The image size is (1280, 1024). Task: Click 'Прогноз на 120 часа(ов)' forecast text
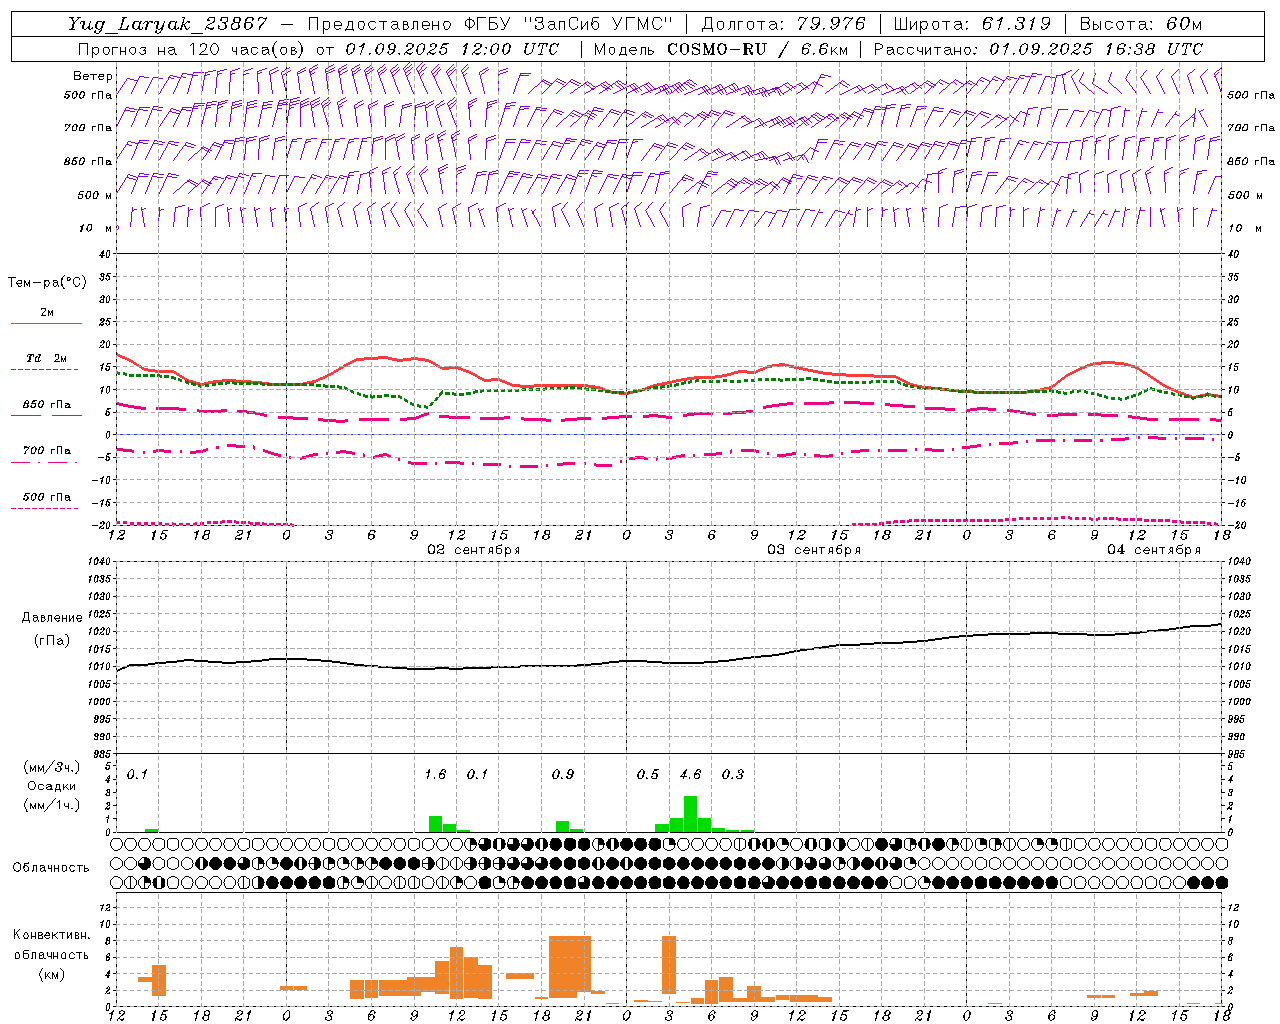(191, 49)
